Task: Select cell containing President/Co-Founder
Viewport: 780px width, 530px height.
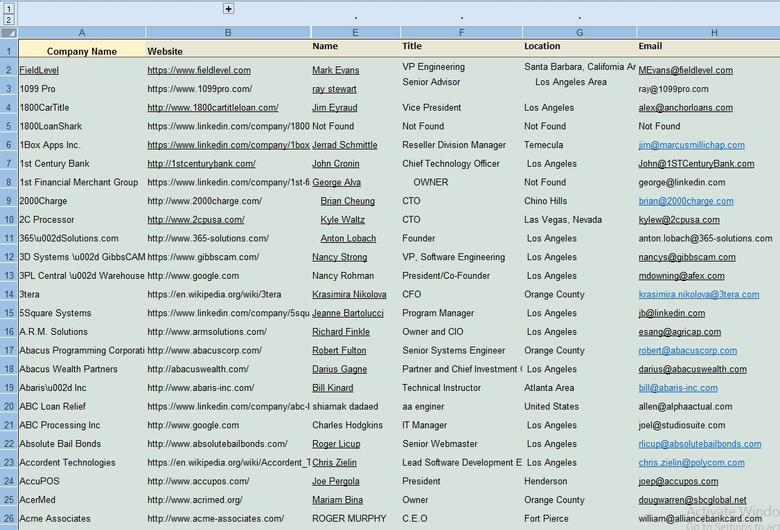Action: coord(461,276)
